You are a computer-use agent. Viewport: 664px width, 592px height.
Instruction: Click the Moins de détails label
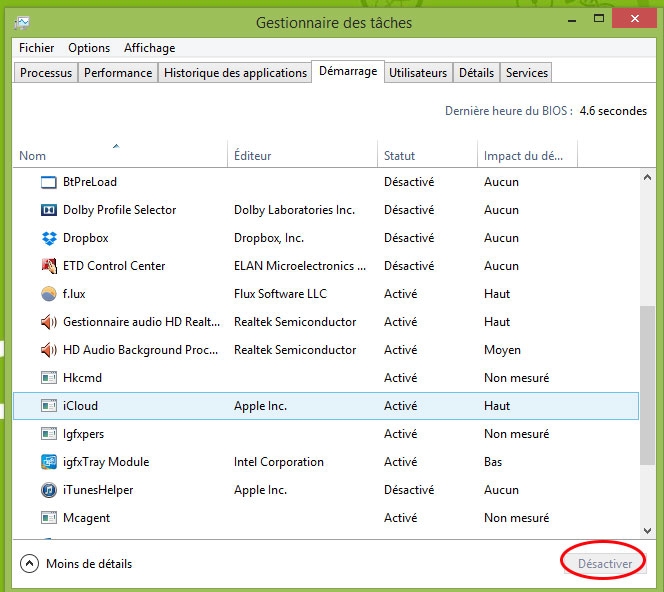click(89, 564)
